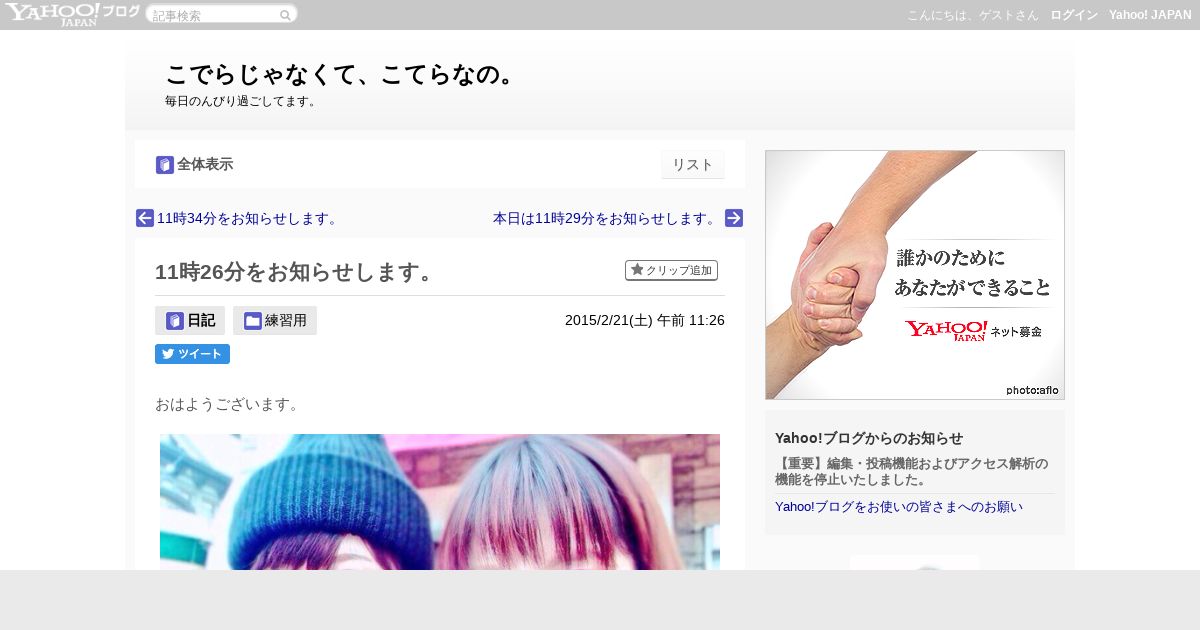The width and height of the screenshot is (1200, 630).
Task: Click the folder icon beside 練習用
Action: pos(253,321)
